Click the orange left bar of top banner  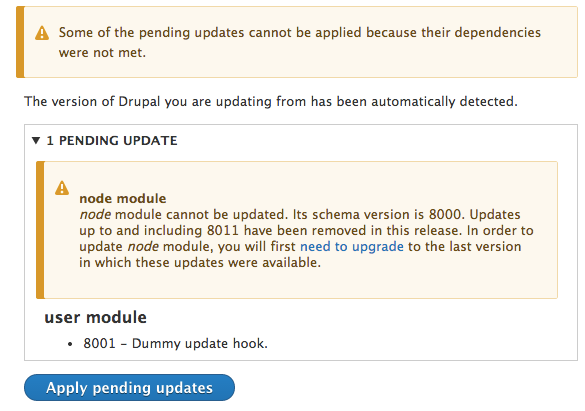click(x=20, y=42)
